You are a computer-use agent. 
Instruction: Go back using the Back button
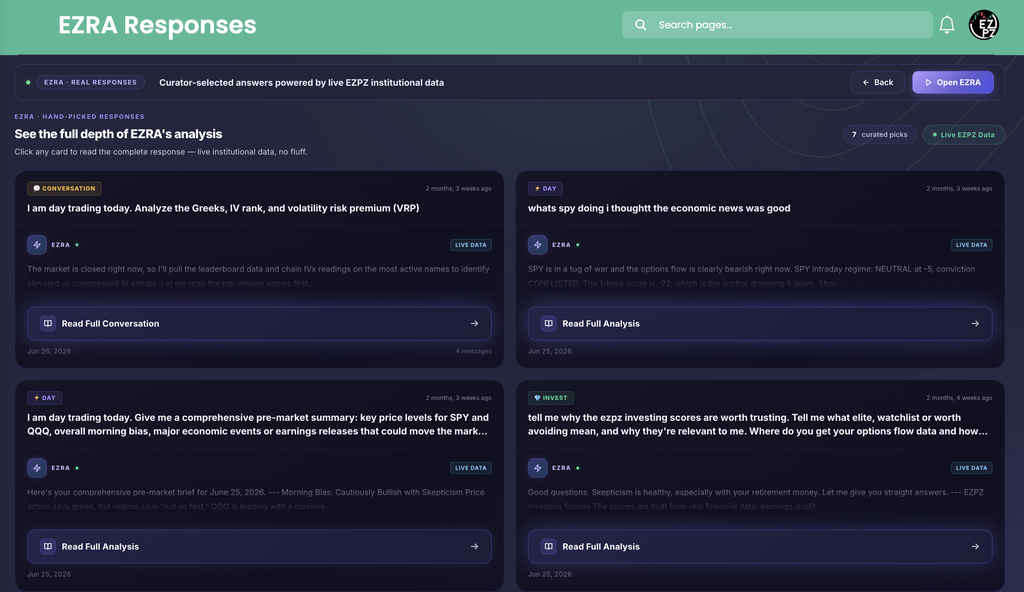pos(877,82)
